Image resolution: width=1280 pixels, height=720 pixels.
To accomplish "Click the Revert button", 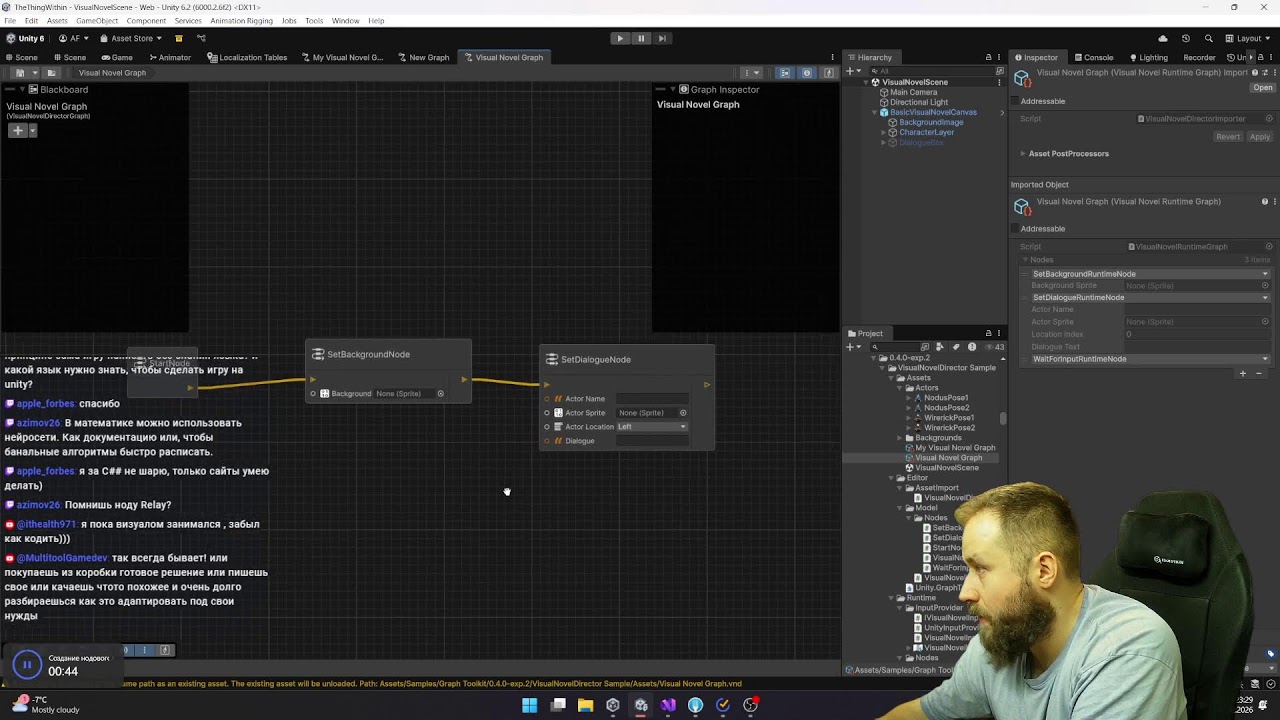I will tap(1228, 136).
